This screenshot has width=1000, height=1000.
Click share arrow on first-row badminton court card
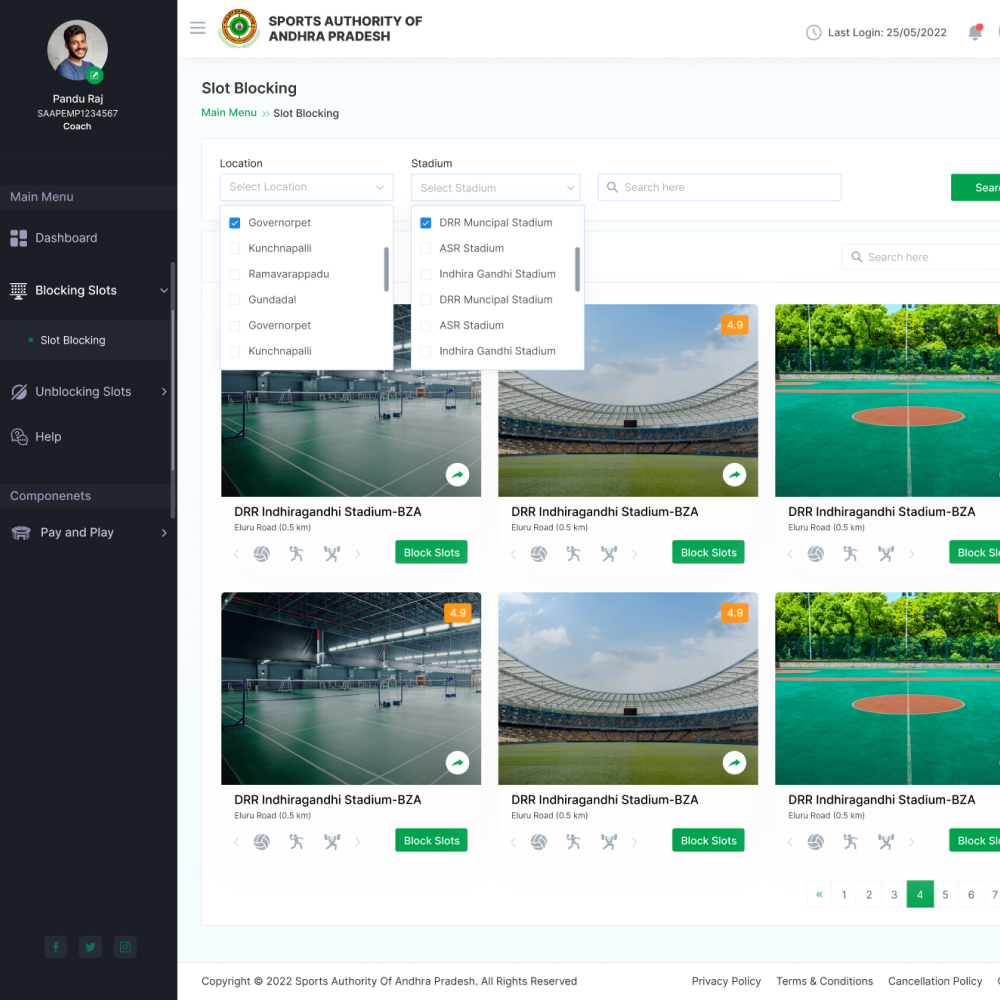(x=457, y=474)
